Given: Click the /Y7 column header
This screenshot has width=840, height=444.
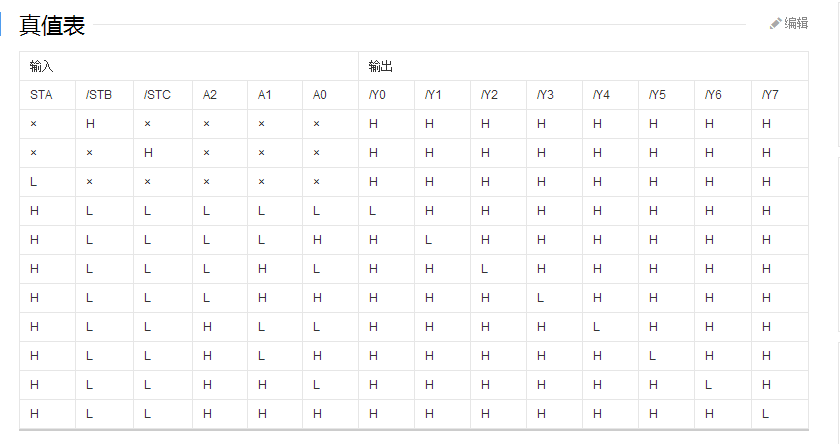Looking at the screenshot, I should [x=769, y=95].
